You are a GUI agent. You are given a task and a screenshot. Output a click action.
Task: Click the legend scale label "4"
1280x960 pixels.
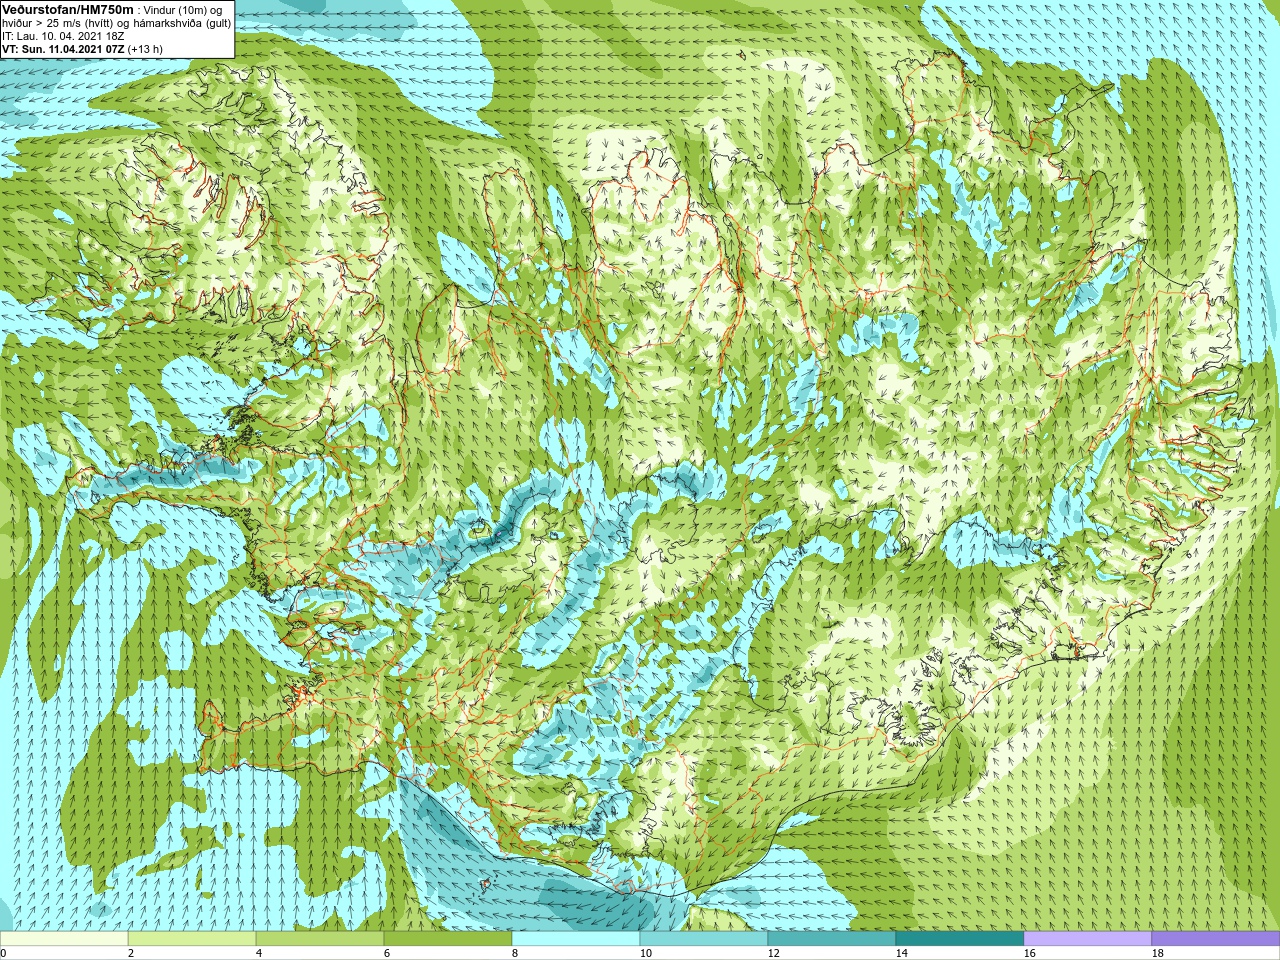coord(259,953)
